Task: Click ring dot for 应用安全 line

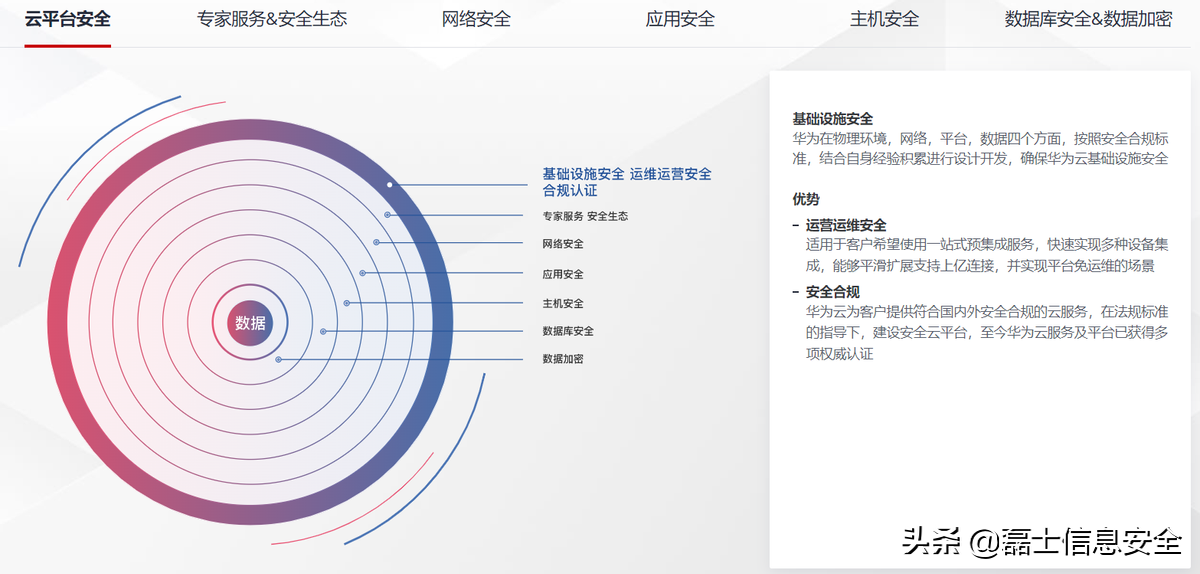Action: [x=362, y=273]
